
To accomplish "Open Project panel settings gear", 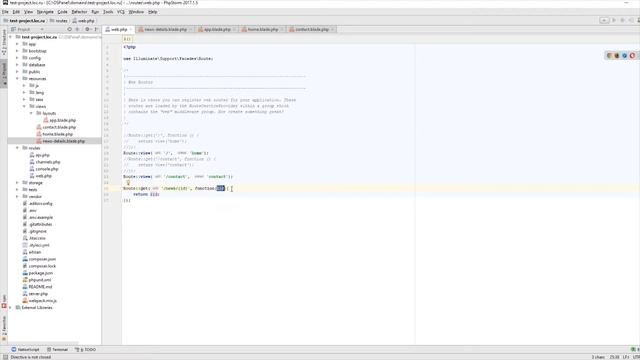I will click(87, 29).
